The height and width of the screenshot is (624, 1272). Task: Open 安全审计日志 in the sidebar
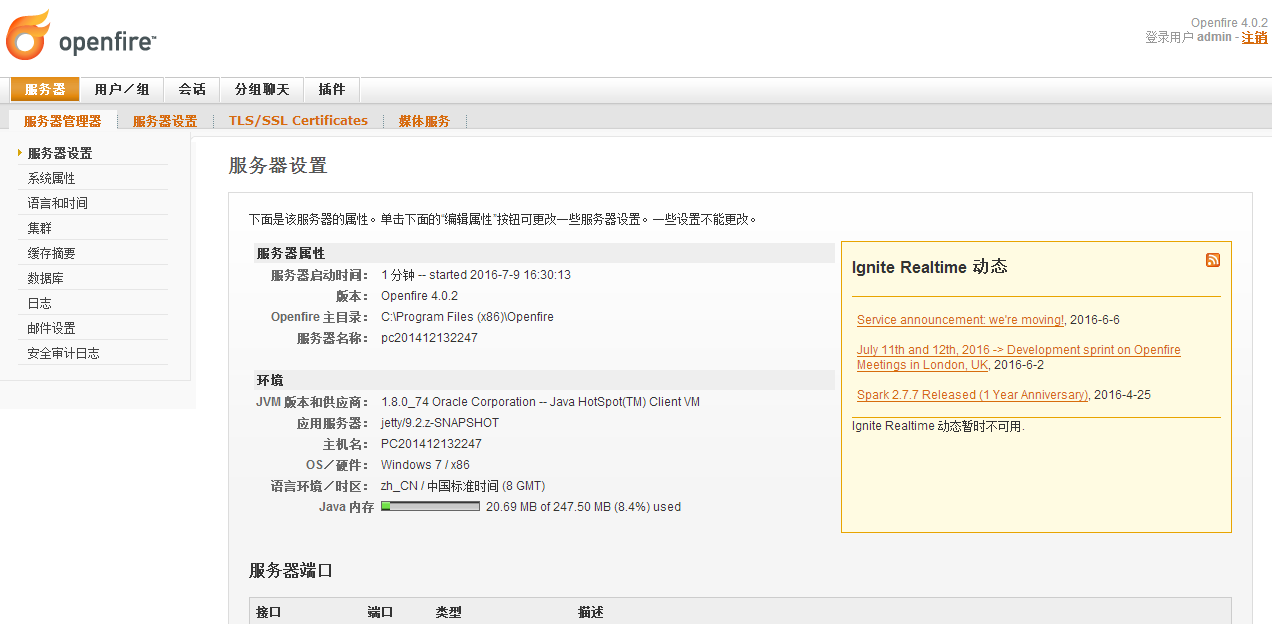point(63,353)
